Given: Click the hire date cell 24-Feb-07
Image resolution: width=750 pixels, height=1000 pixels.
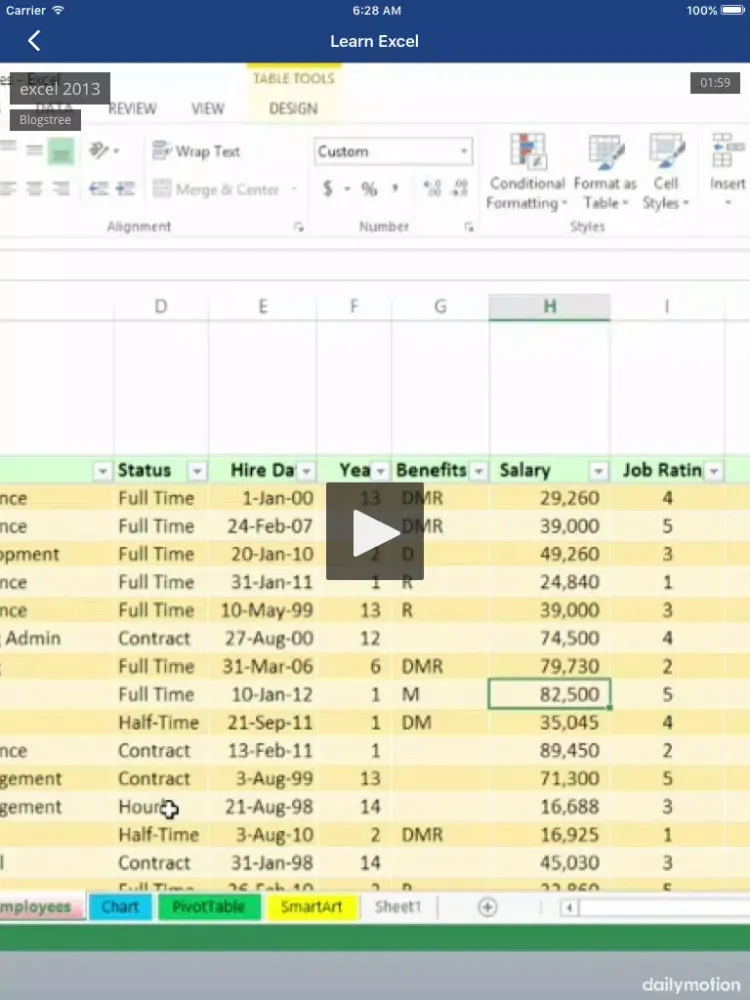Looking at the screenshot, I should (262, 526).
